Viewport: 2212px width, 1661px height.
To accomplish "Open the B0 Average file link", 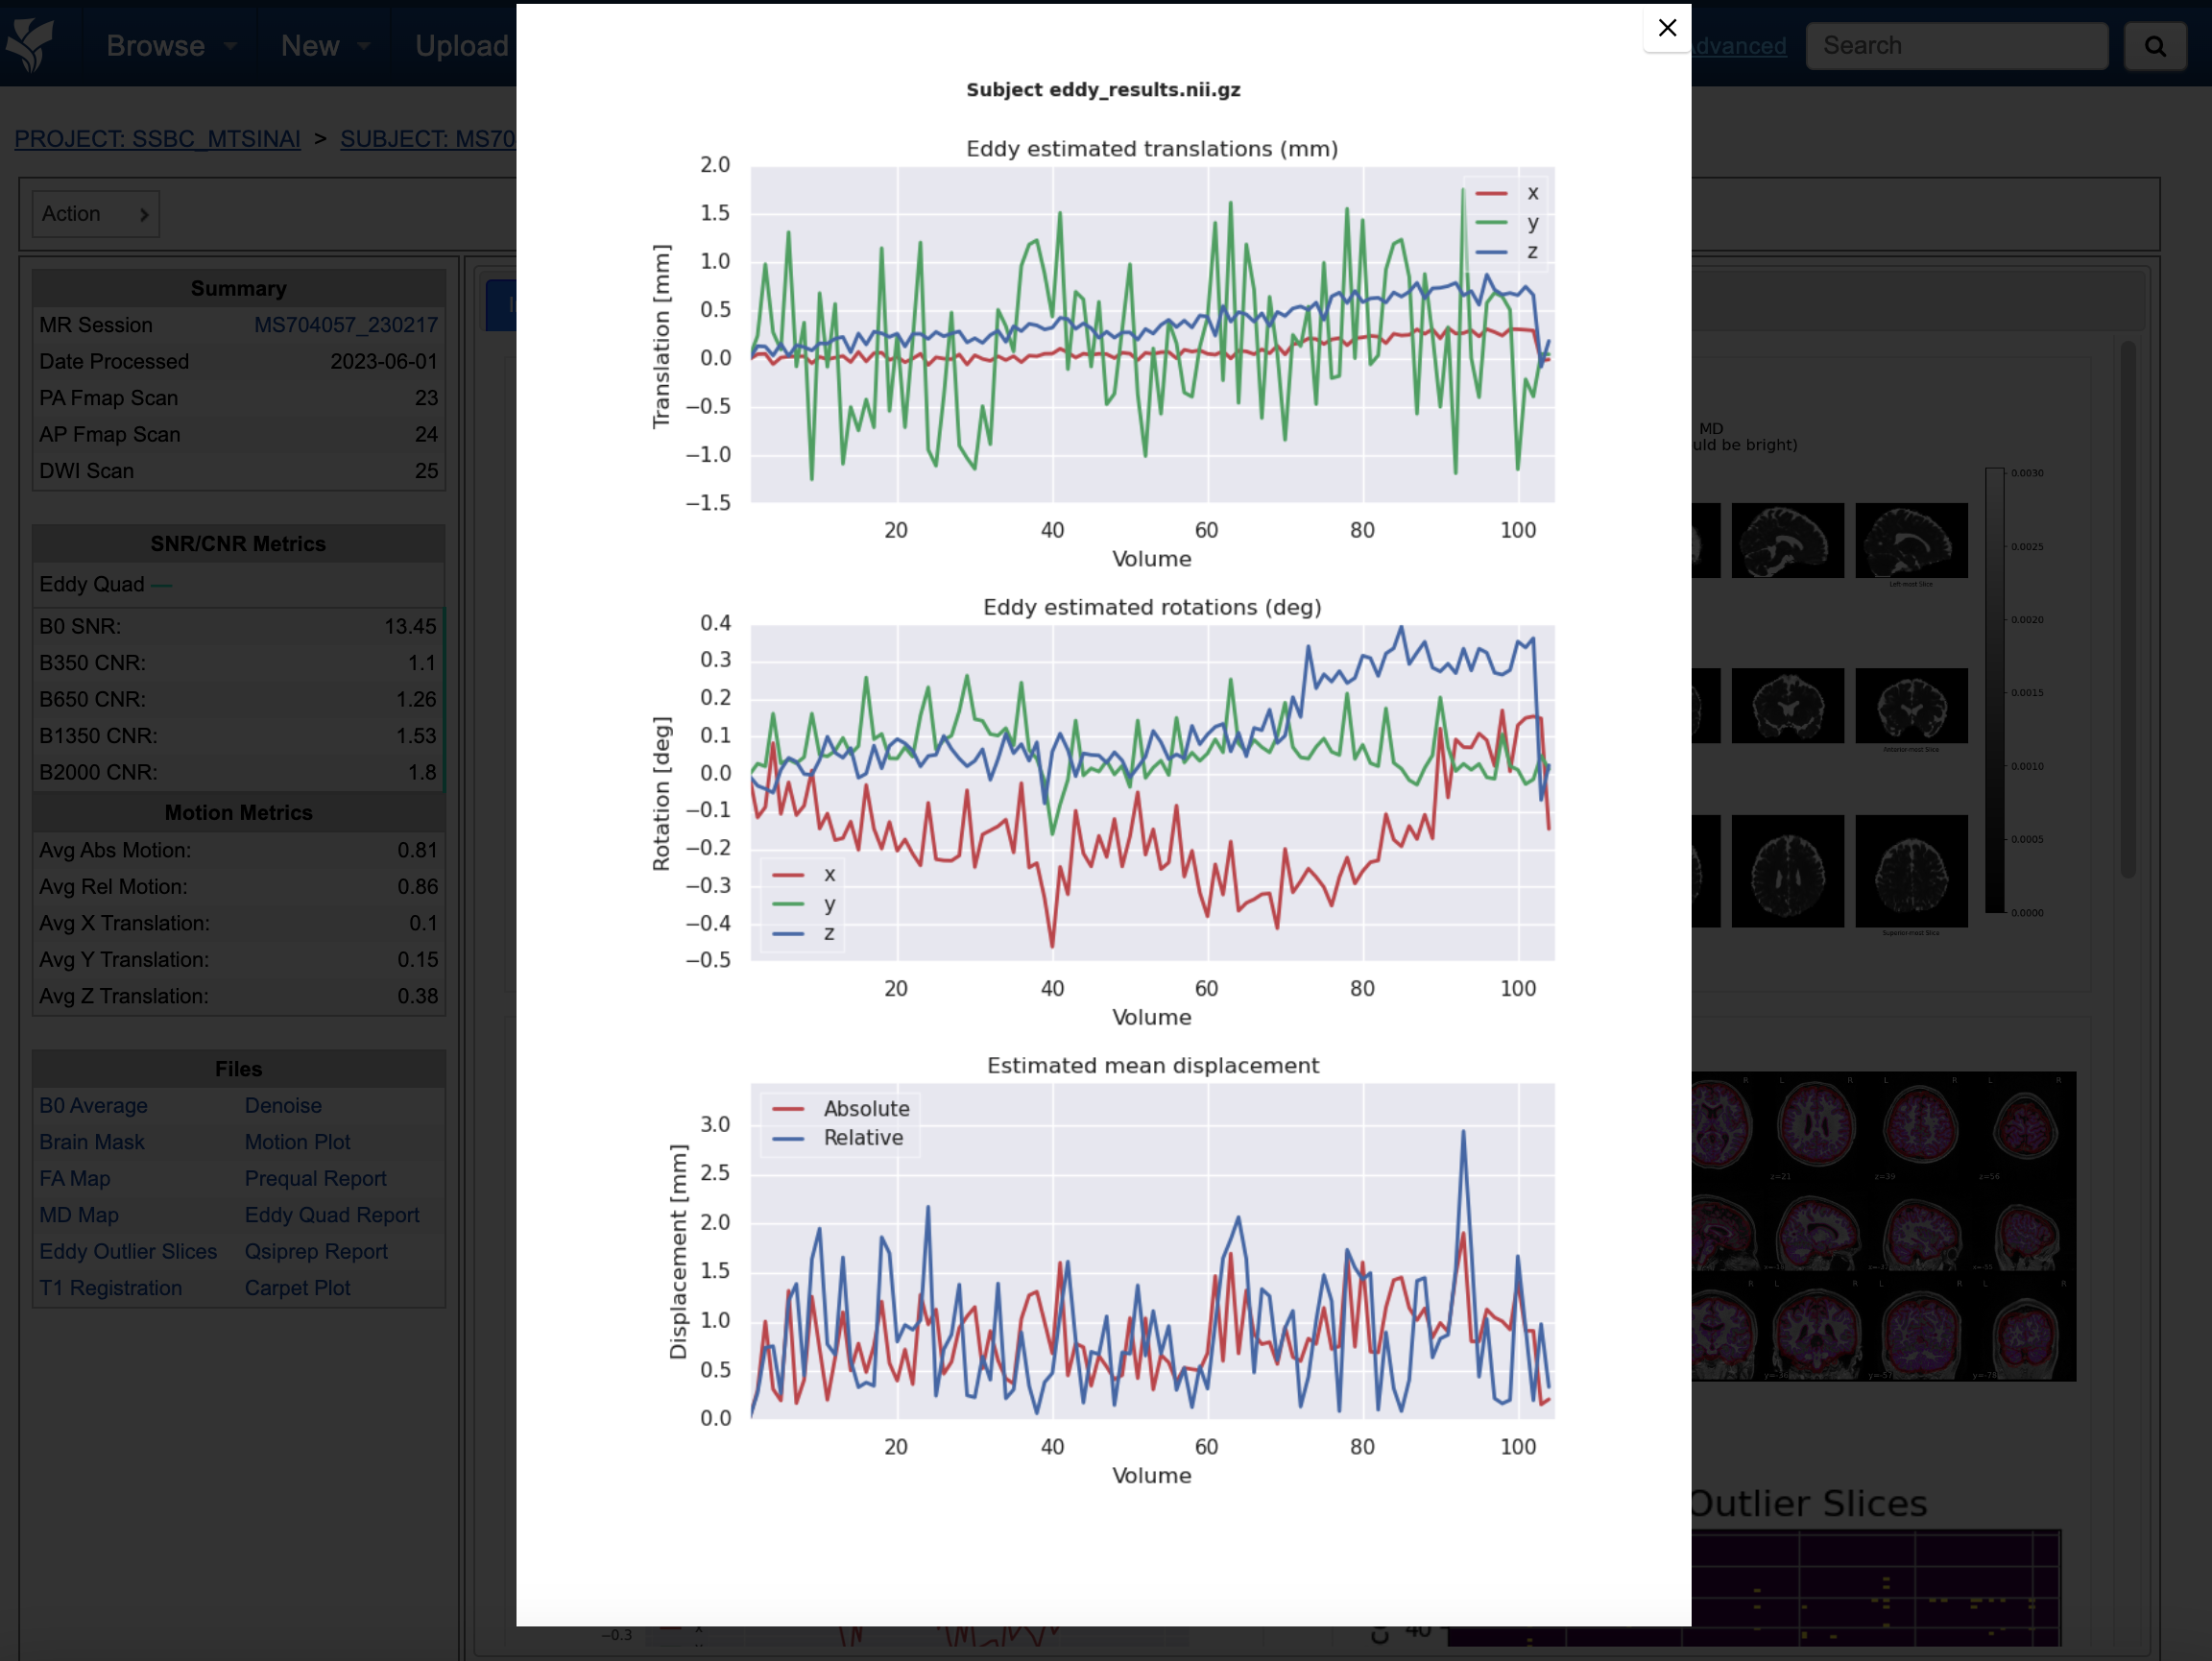I will (93, 1106).
